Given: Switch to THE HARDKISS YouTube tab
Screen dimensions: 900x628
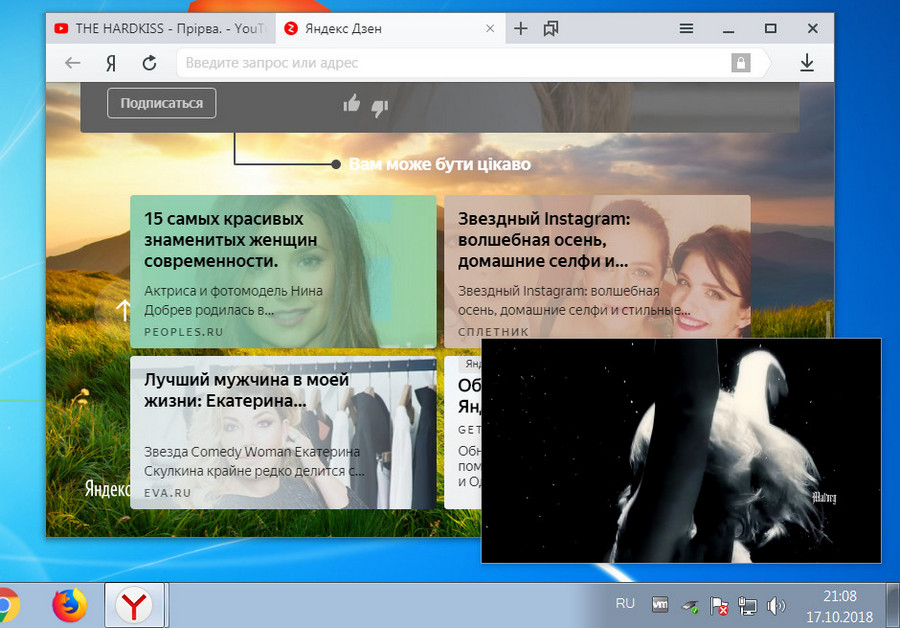Looking at the screenshot, I should click(161, 28).
